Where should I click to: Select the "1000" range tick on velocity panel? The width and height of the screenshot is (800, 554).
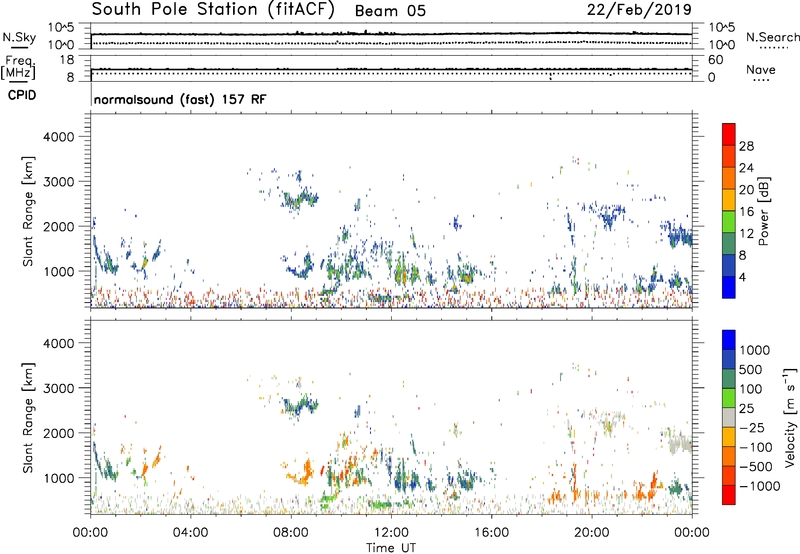click(x=58, y=478)
